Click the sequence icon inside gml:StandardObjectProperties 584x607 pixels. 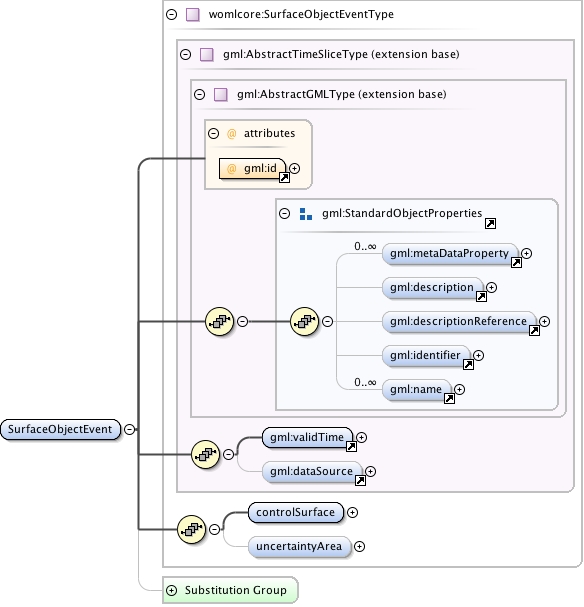click(x=305, y=321)
